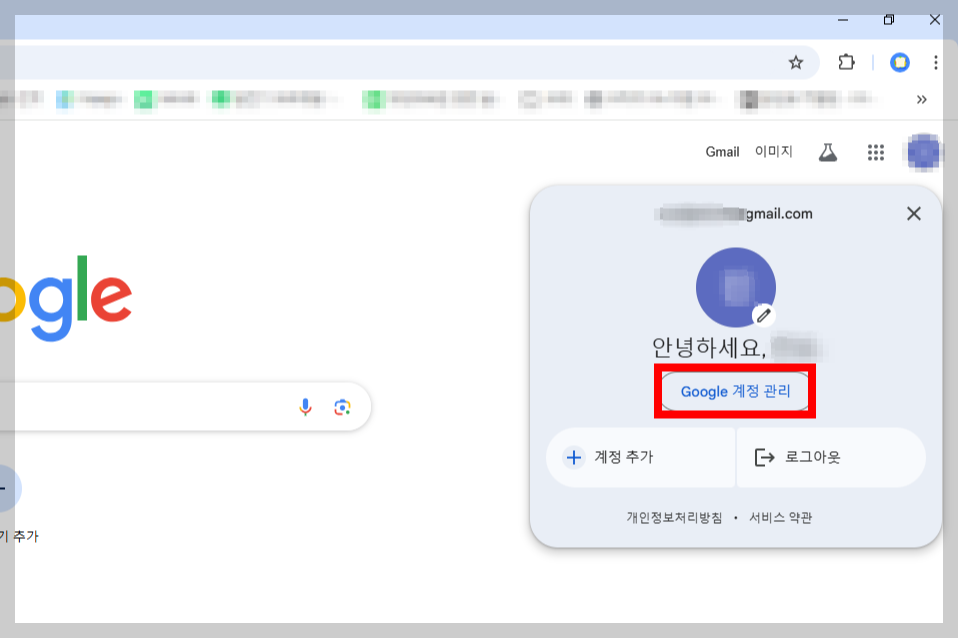
Task: Search by image with Google Lens icon
Action: pyautogui.click(x=342, y=407)
